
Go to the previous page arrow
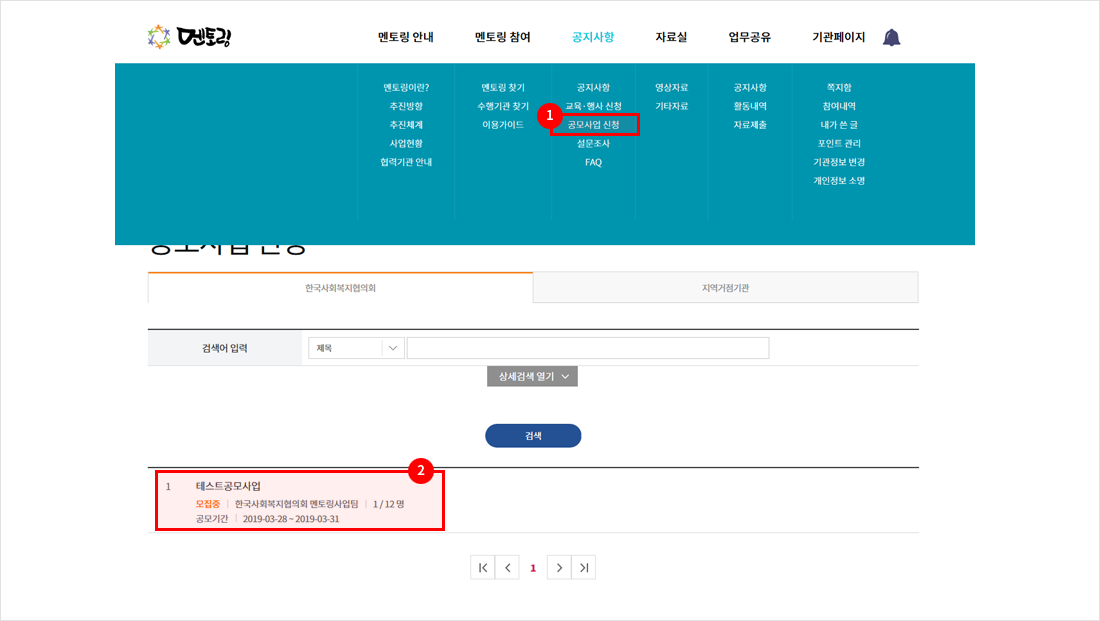coord(508,568)
